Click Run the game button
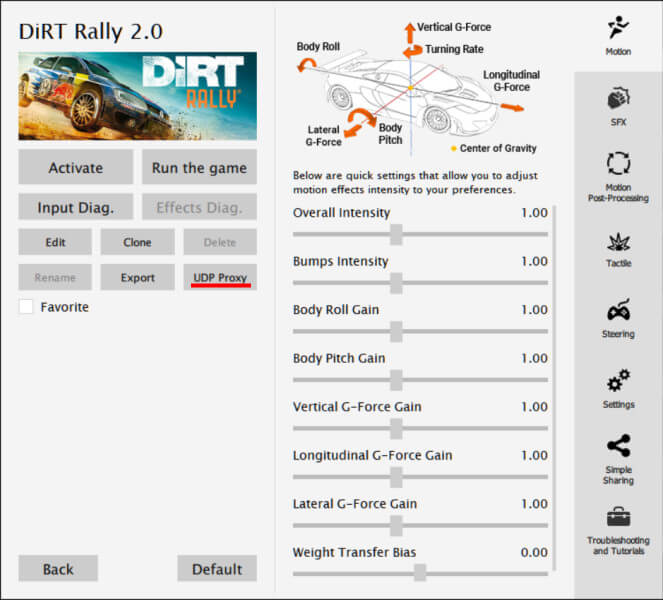The image size is (663, 600). click(199, 167)
